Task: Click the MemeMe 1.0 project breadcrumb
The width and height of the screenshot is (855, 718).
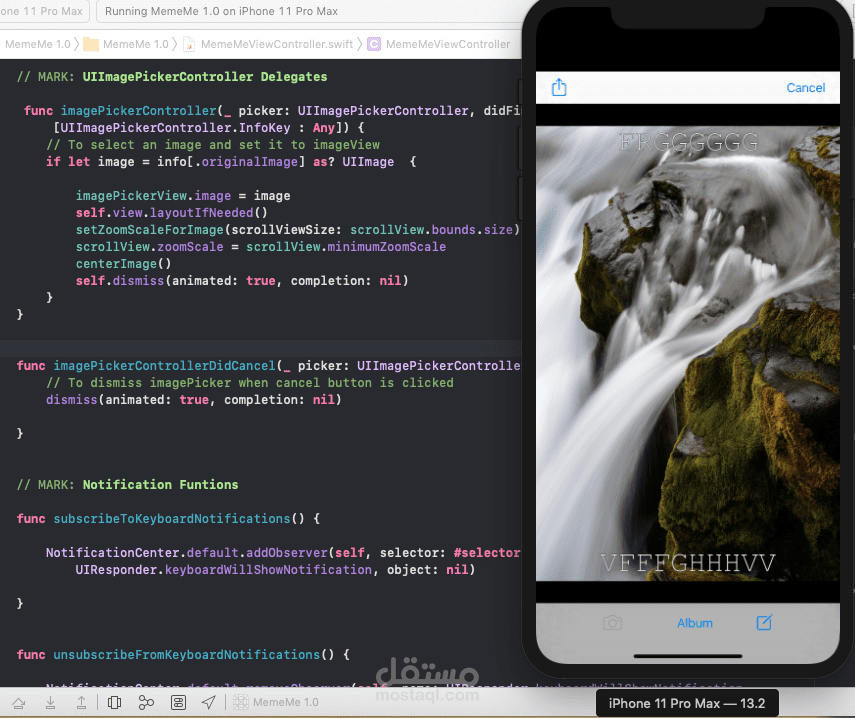Action: 38,44
